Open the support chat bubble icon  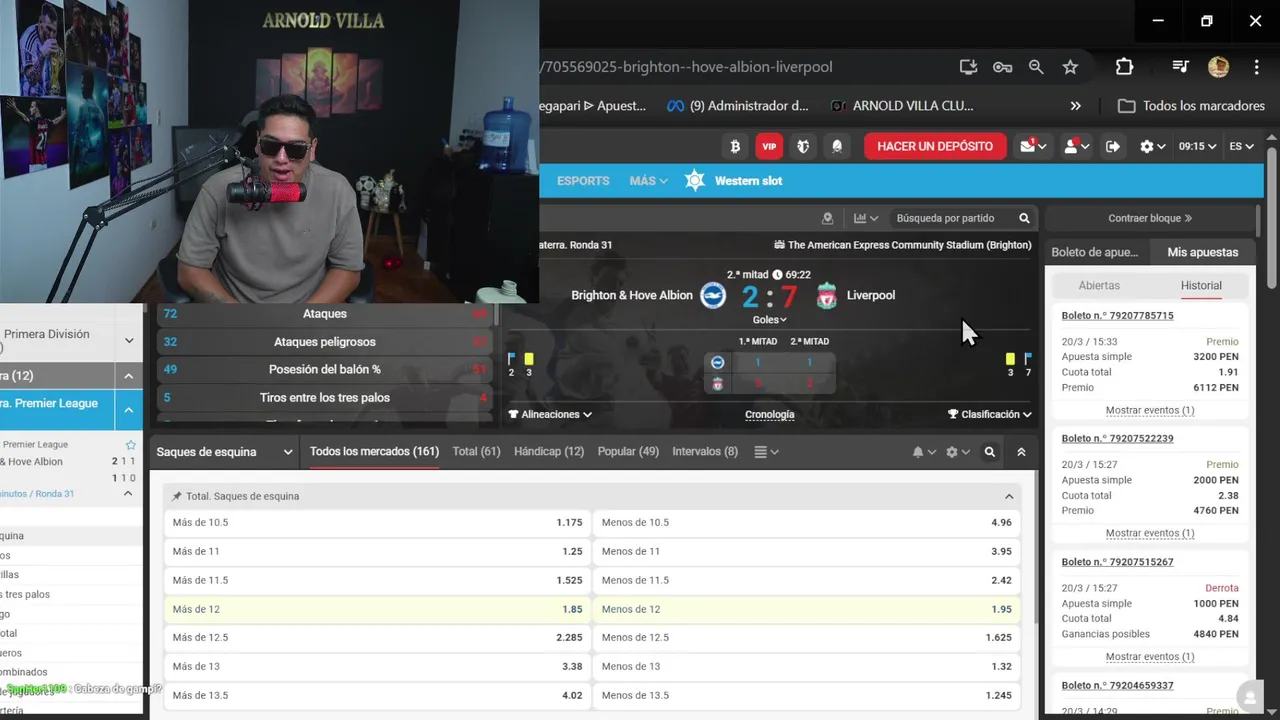[x=1248, y=696]
